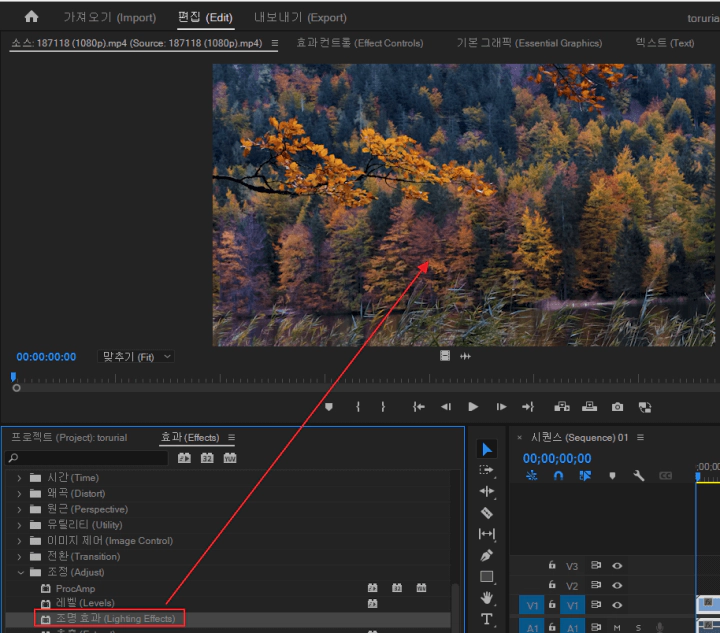Viewport: 720px width, 633px height.
Task: Select the Ripple Edit tool
Action: (487, 492)
